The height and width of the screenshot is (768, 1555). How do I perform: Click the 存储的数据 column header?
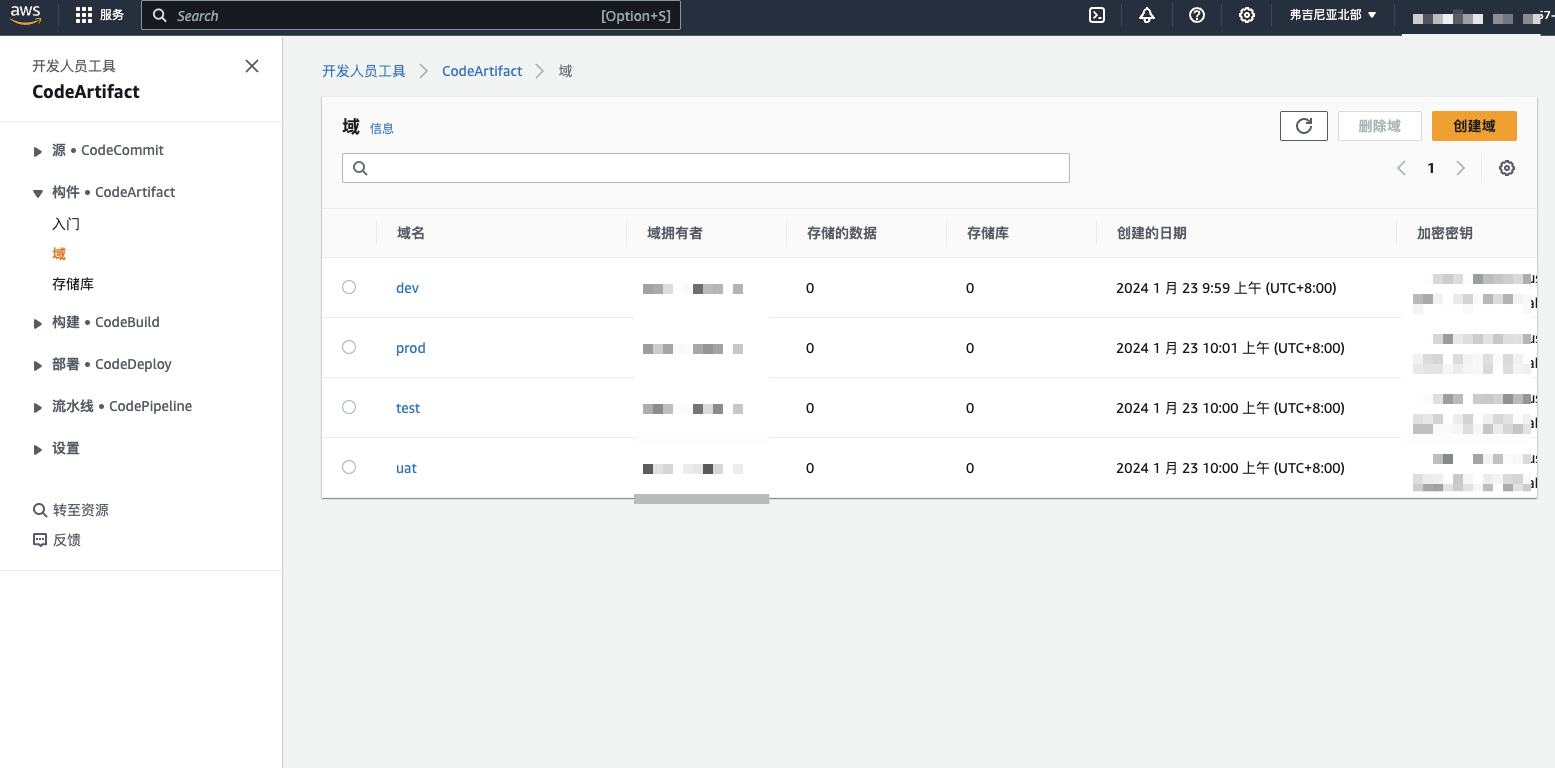click(842, 233)
